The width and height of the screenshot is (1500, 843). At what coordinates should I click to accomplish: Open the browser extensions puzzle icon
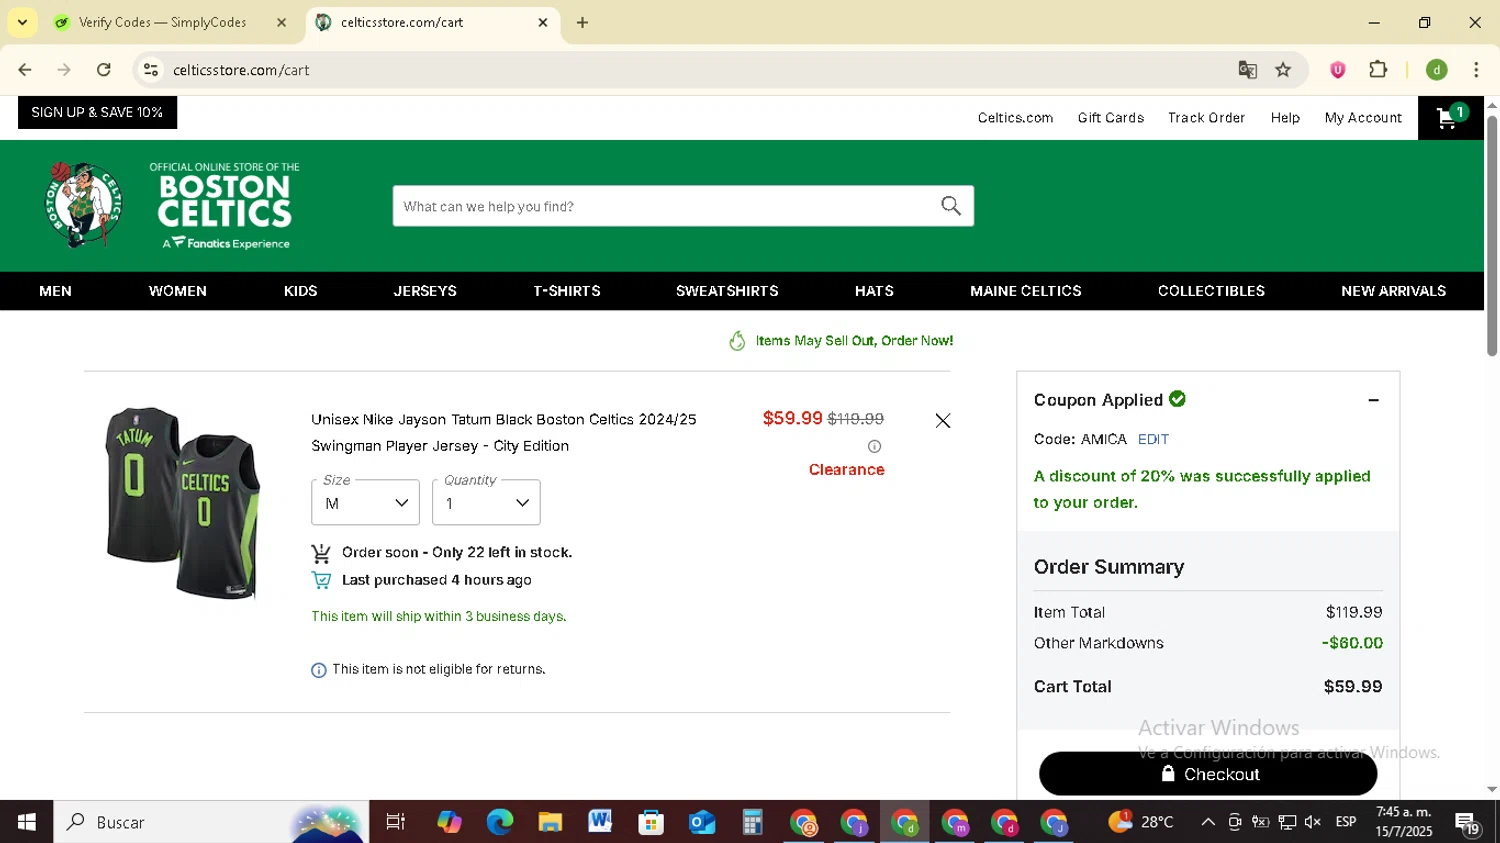tap(1378, 70)
